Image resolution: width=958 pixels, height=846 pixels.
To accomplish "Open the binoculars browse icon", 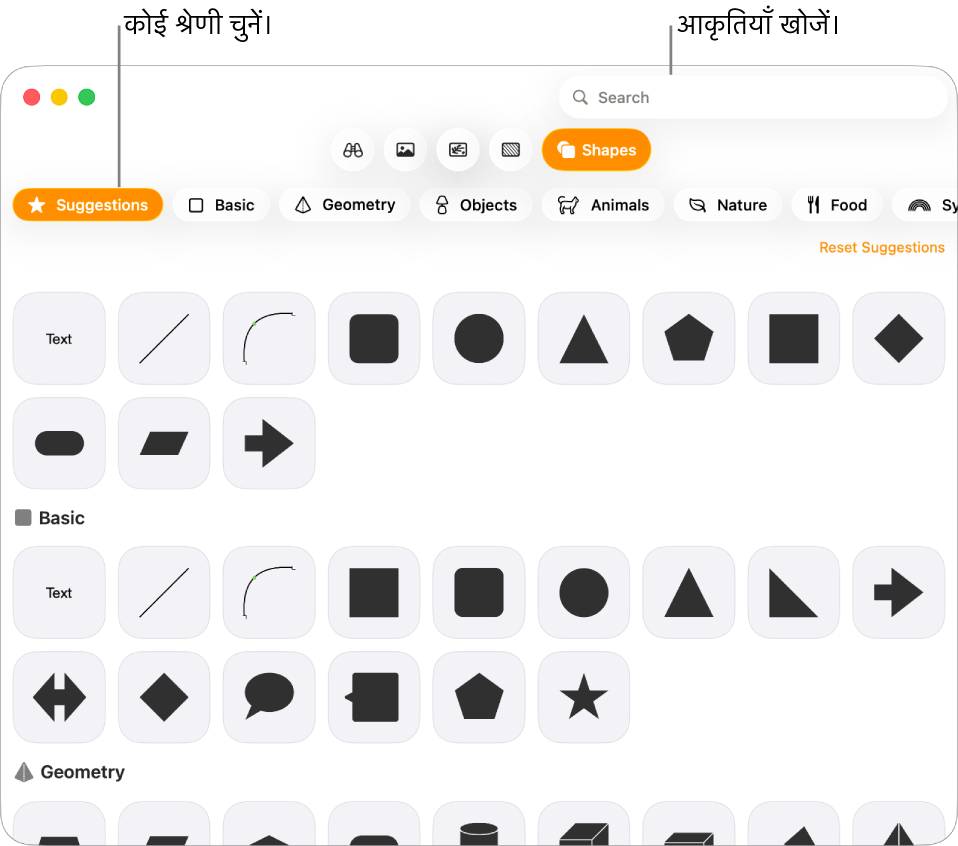I will (x=353, y=150).
